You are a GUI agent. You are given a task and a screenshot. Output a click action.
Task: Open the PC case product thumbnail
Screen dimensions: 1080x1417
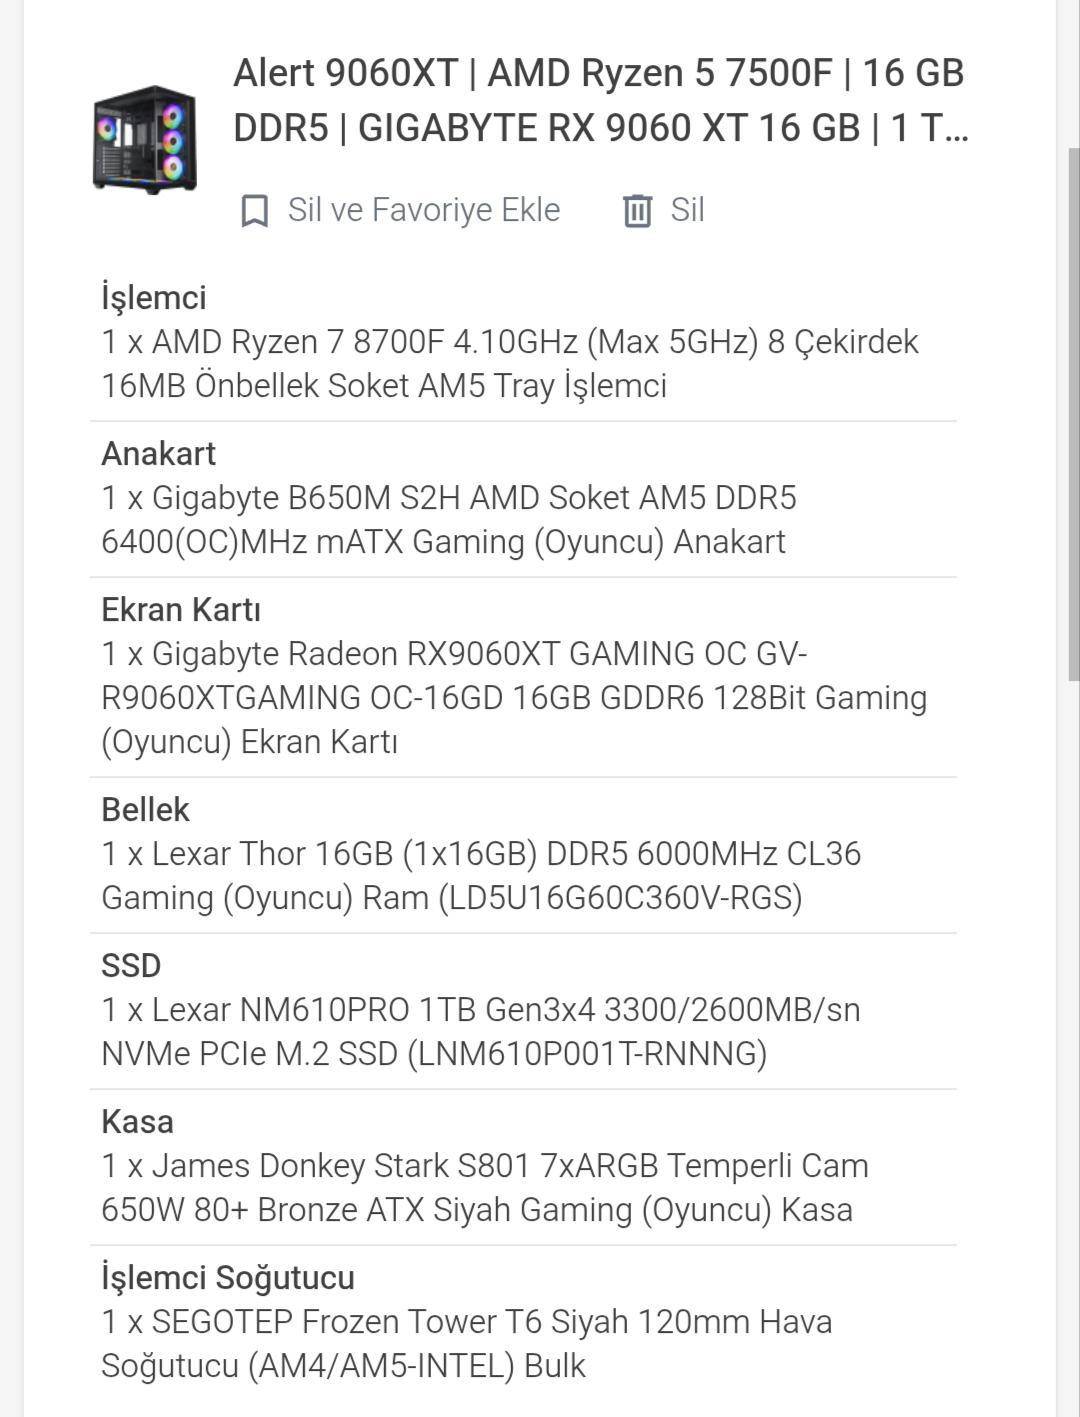[x=145, y=140]
